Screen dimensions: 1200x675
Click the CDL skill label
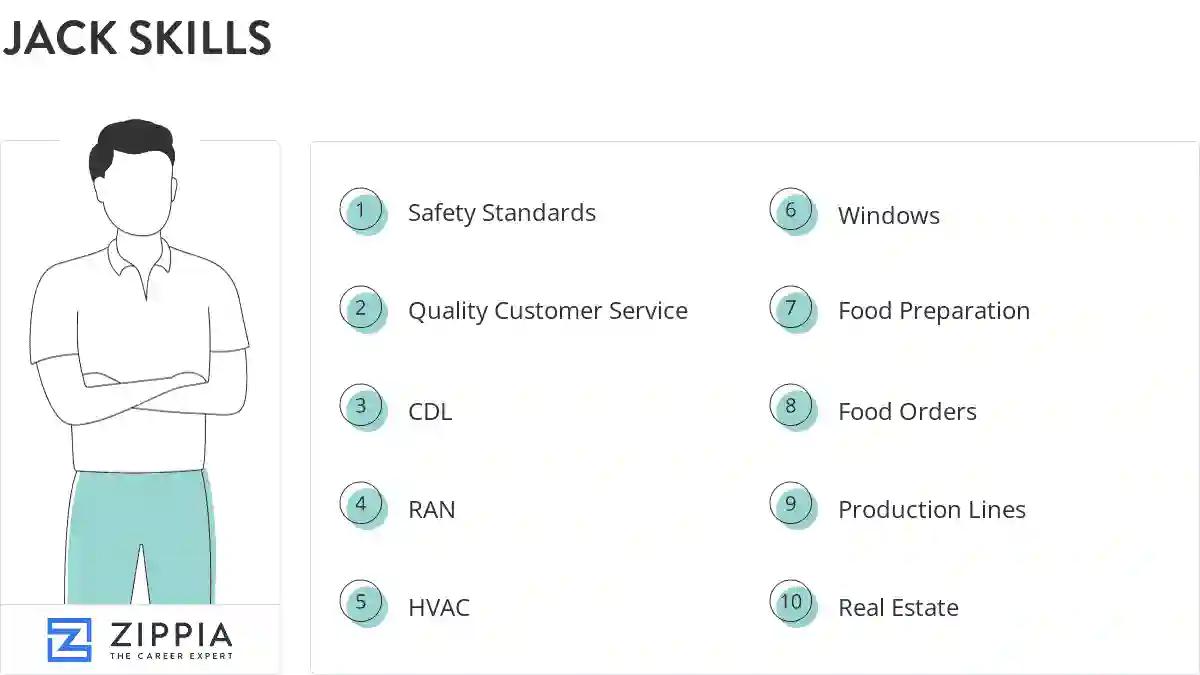tap(430, 411)
